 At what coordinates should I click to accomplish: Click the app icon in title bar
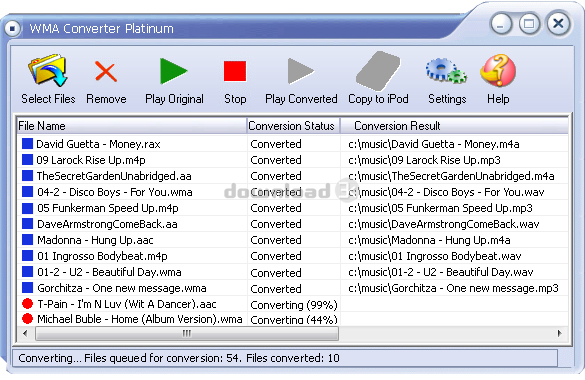click(12, 28)
